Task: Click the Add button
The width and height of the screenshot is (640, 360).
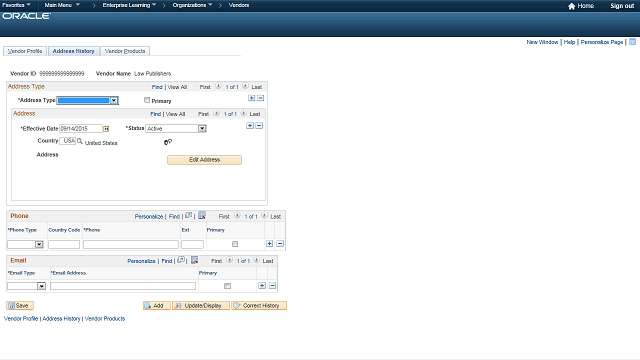Action: click(x=157, y=305)
